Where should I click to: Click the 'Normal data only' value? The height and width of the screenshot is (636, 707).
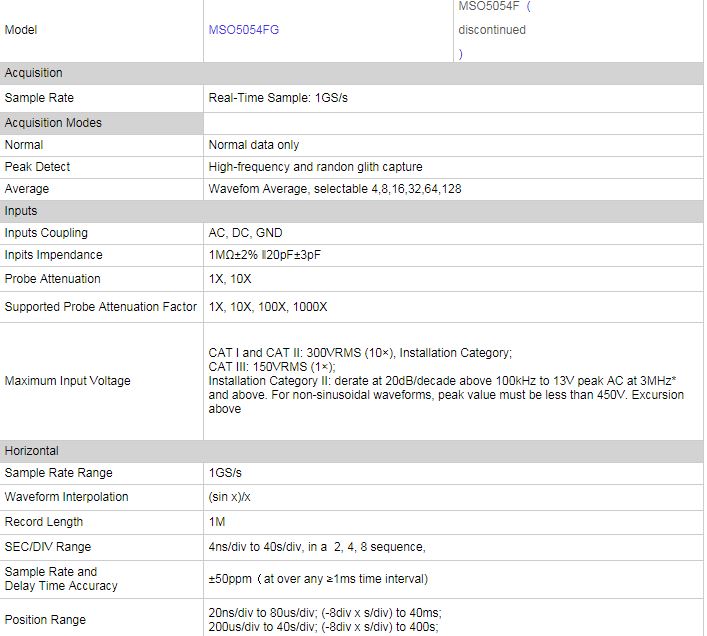click(254, 145)
